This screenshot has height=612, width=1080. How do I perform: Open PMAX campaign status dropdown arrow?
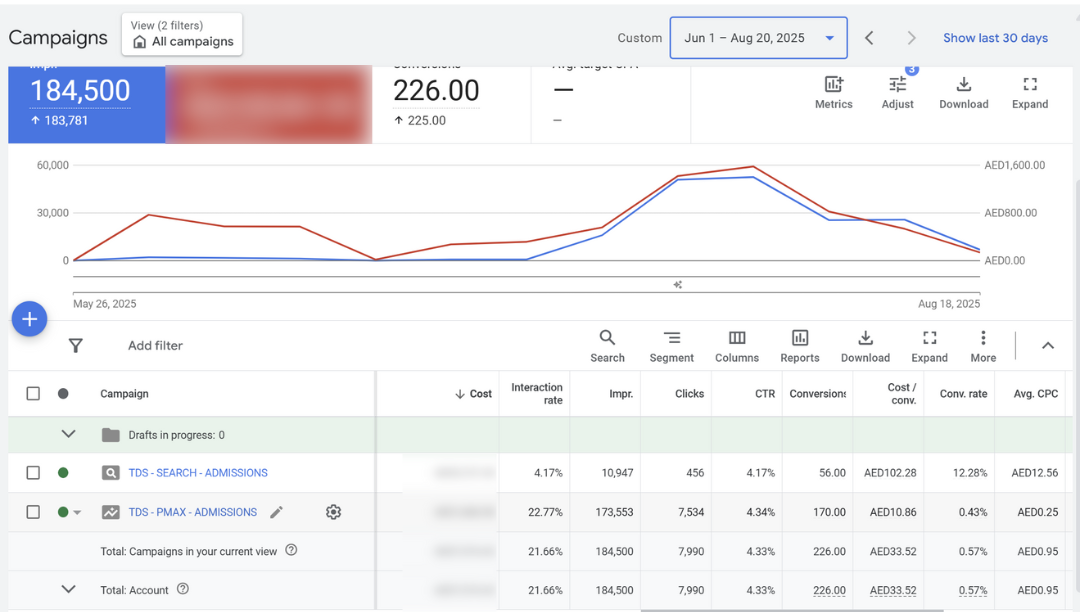pyautogui.click(x=78, y=513)
